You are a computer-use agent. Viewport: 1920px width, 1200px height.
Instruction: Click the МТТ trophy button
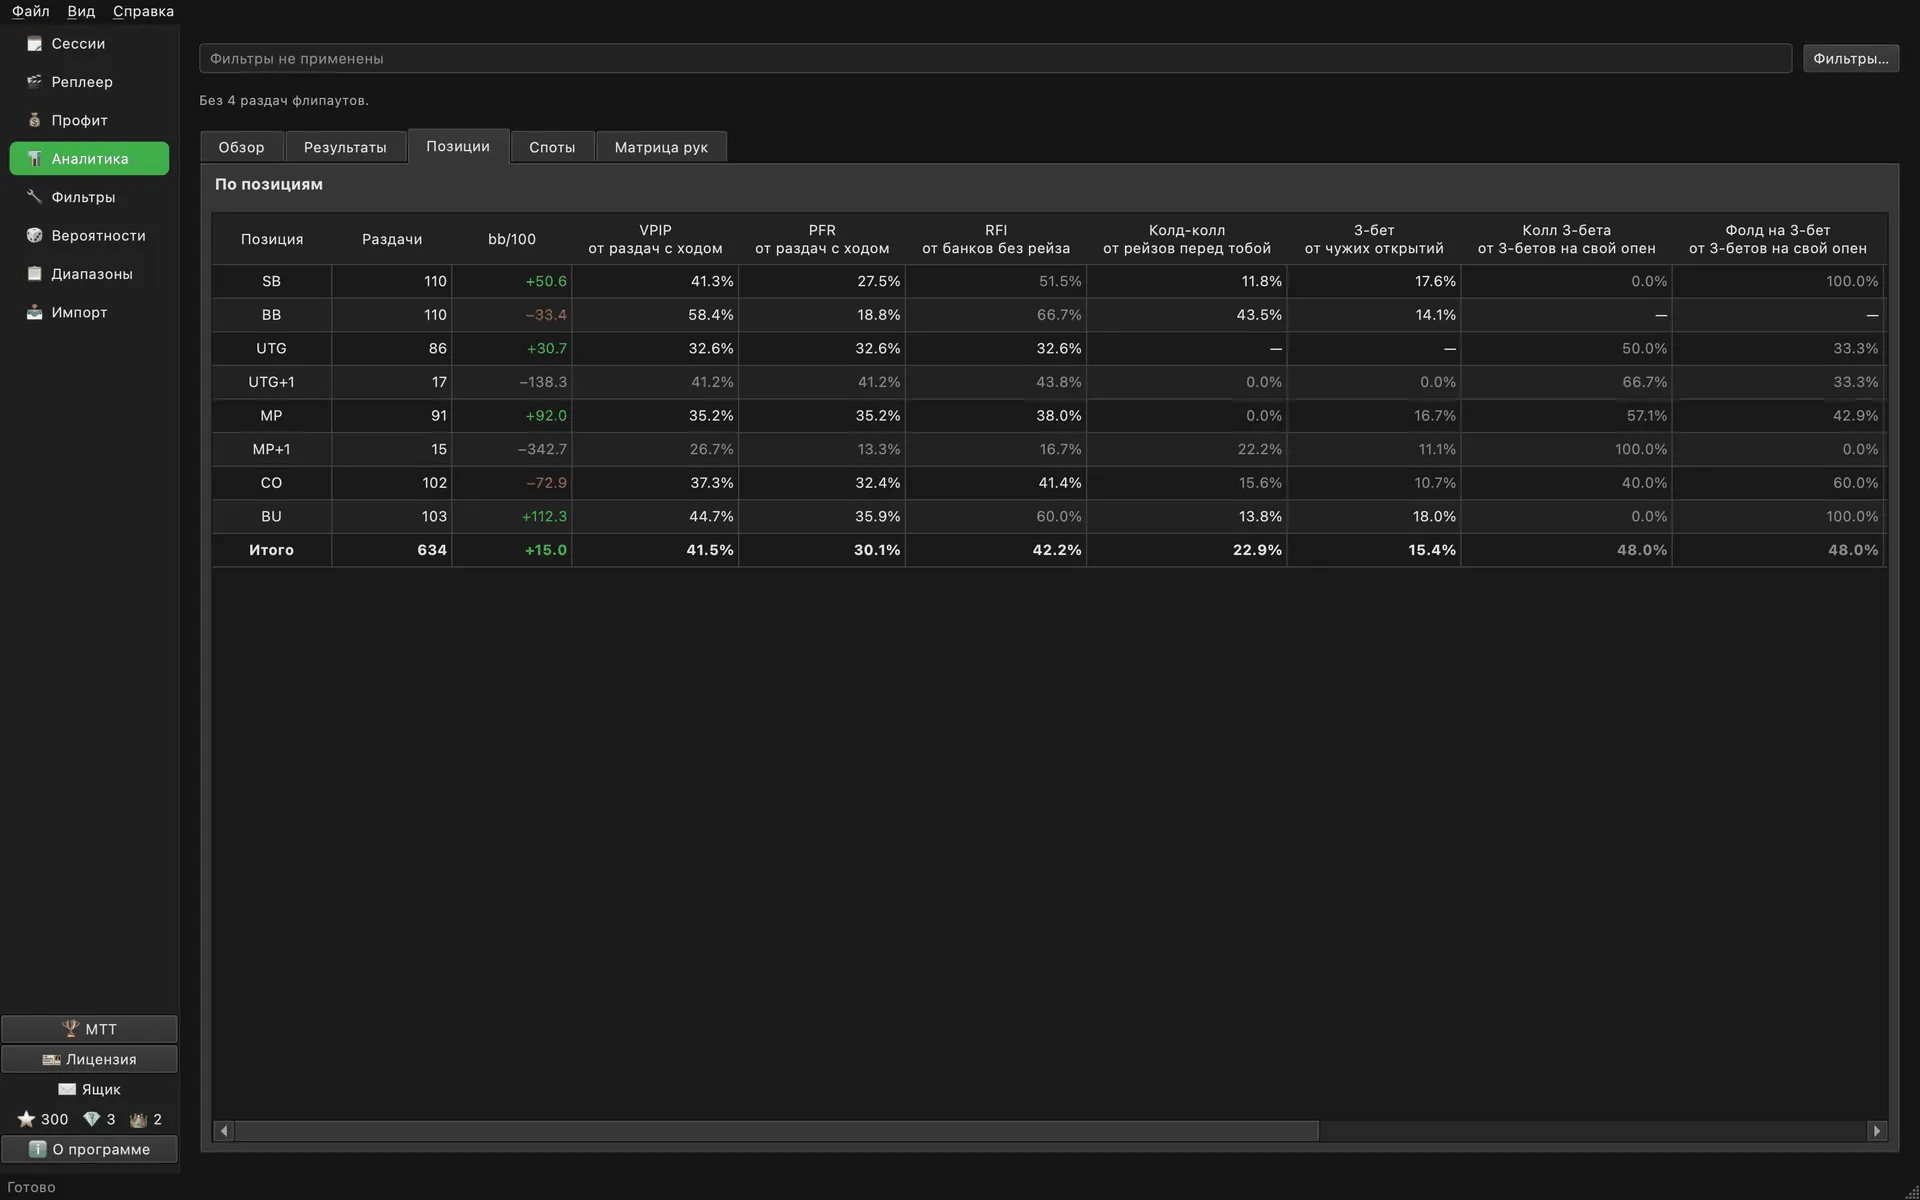coord(89,1029)
